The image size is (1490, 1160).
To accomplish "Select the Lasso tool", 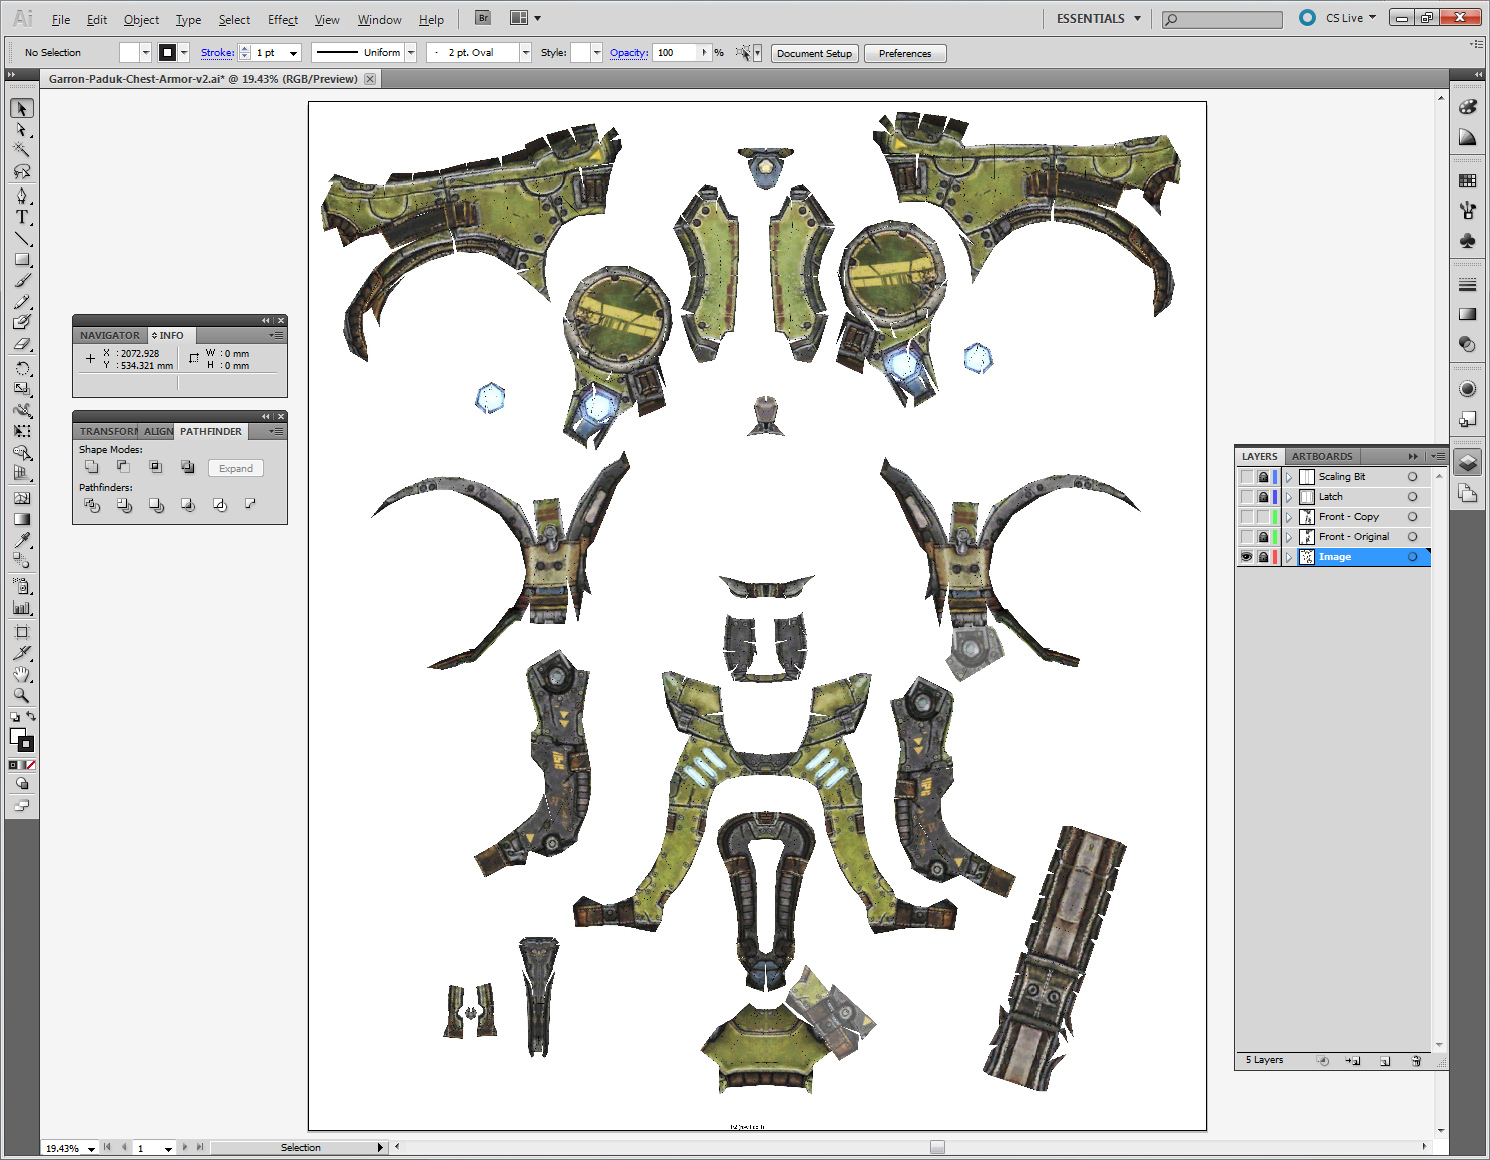I will [x=21, y=171].
